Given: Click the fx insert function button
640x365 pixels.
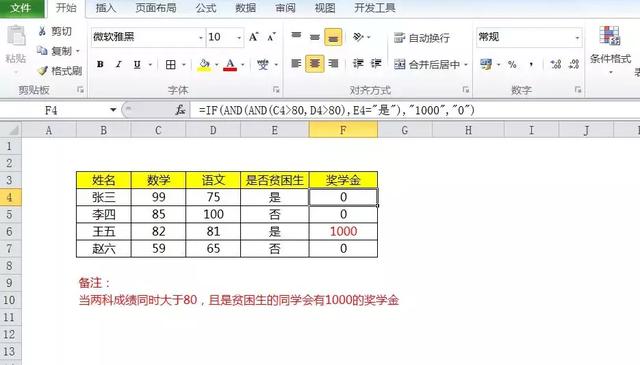Looking at the screenshot, I should point(180,110).
